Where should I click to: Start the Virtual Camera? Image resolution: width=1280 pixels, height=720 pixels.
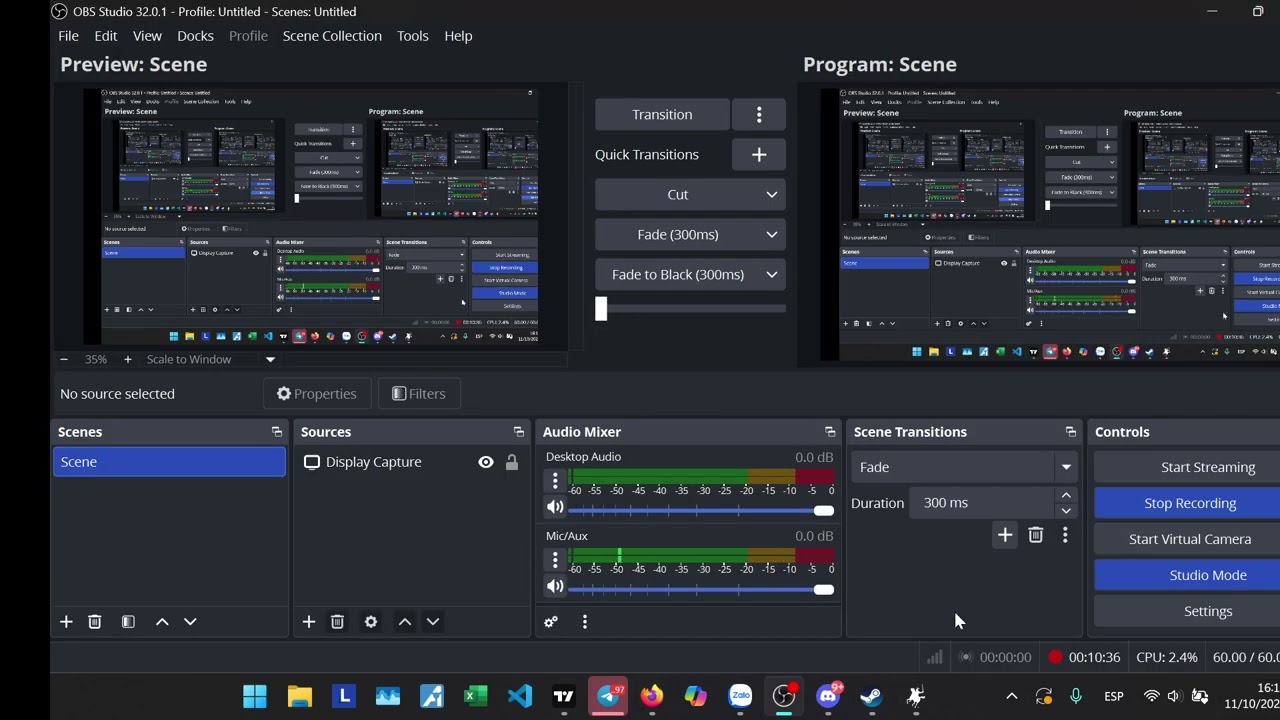click(x=1188, y=539)
